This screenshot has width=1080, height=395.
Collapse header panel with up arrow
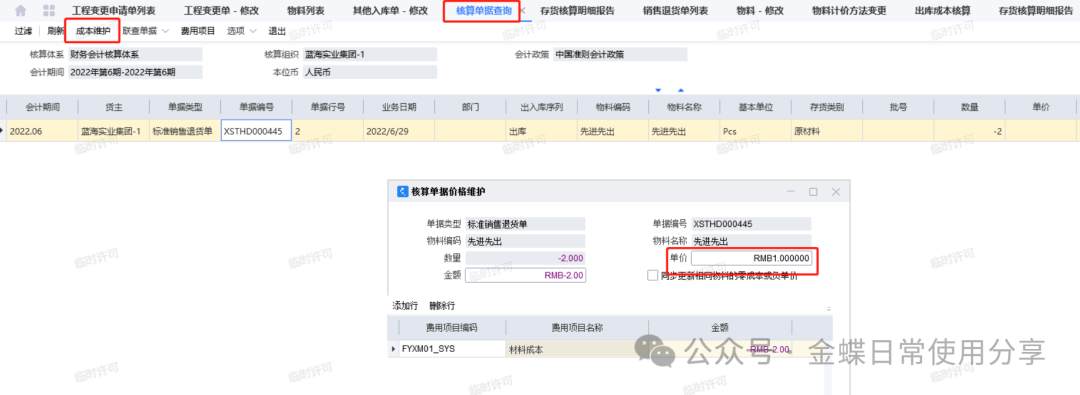tap(681, 90)
